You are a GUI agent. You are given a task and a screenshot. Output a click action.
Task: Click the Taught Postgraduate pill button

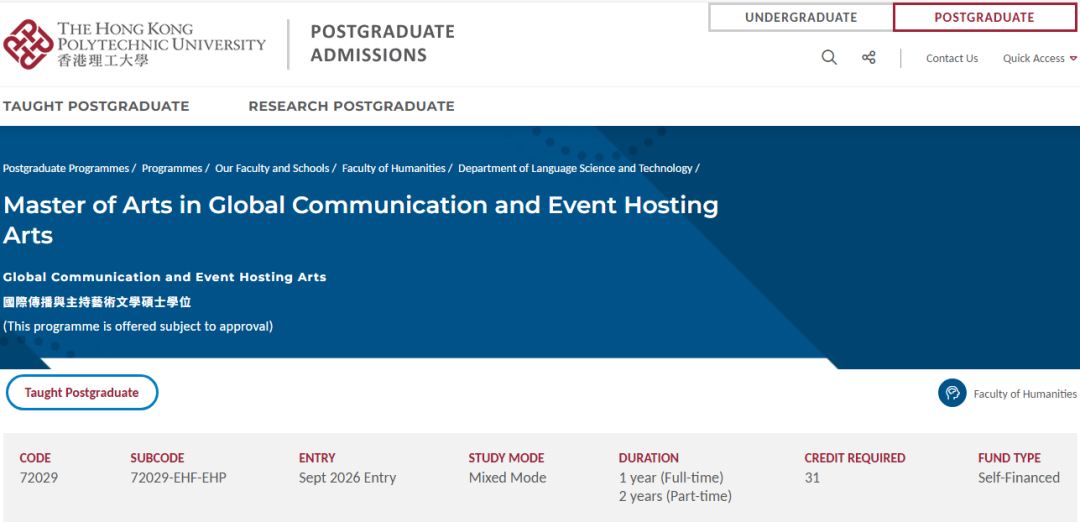click(x=82, y=393)
